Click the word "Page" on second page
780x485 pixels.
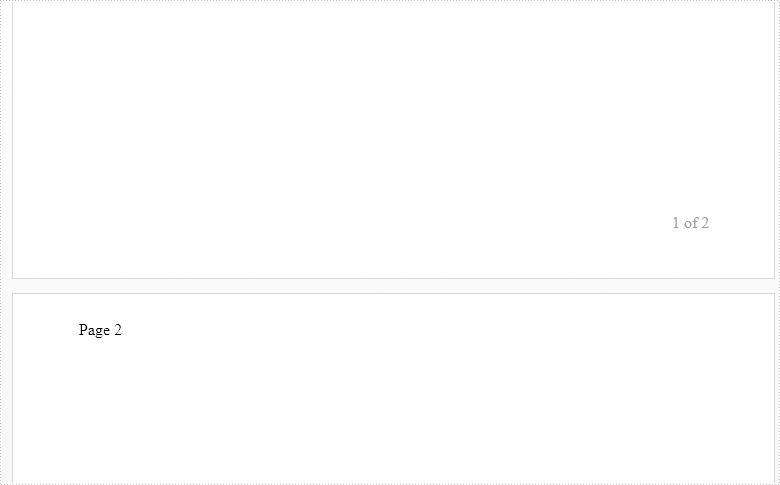click(x=94, y=330)
